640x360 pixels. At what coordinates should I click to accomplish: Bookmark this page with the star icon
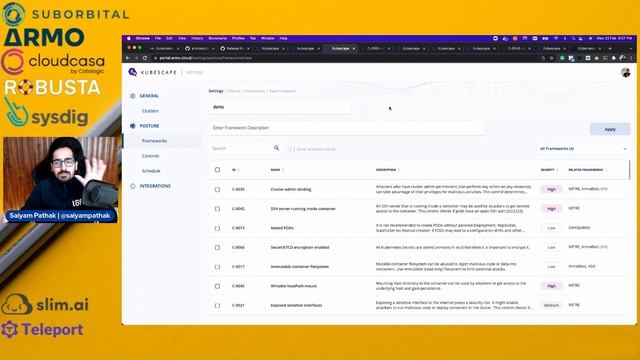pos(551,58)
